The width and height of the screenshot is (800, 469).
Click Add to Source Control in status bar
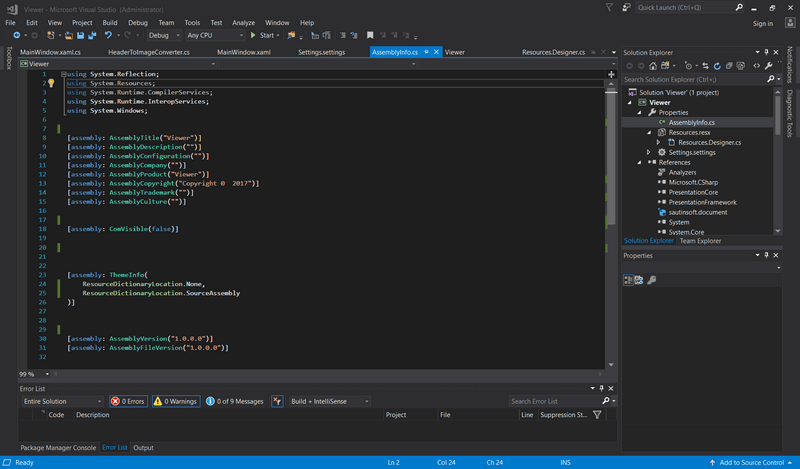click(x=750, y=462)
